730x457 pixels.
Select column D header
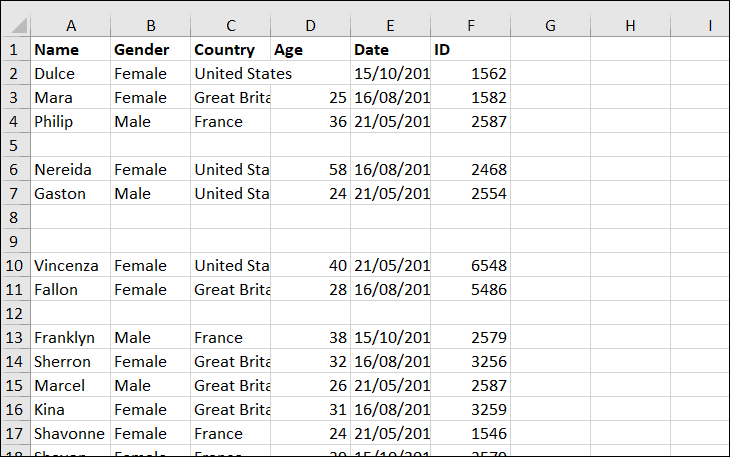pyautogui.click(x=310, y=26)
